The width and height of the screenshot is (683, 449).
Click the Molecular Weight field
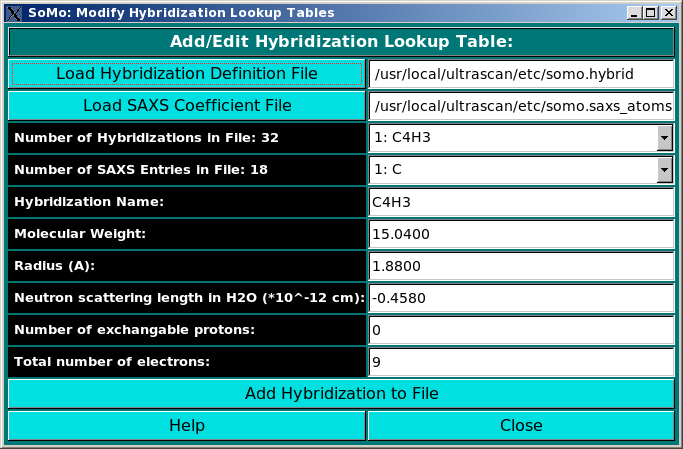click(x=521, y=234)
